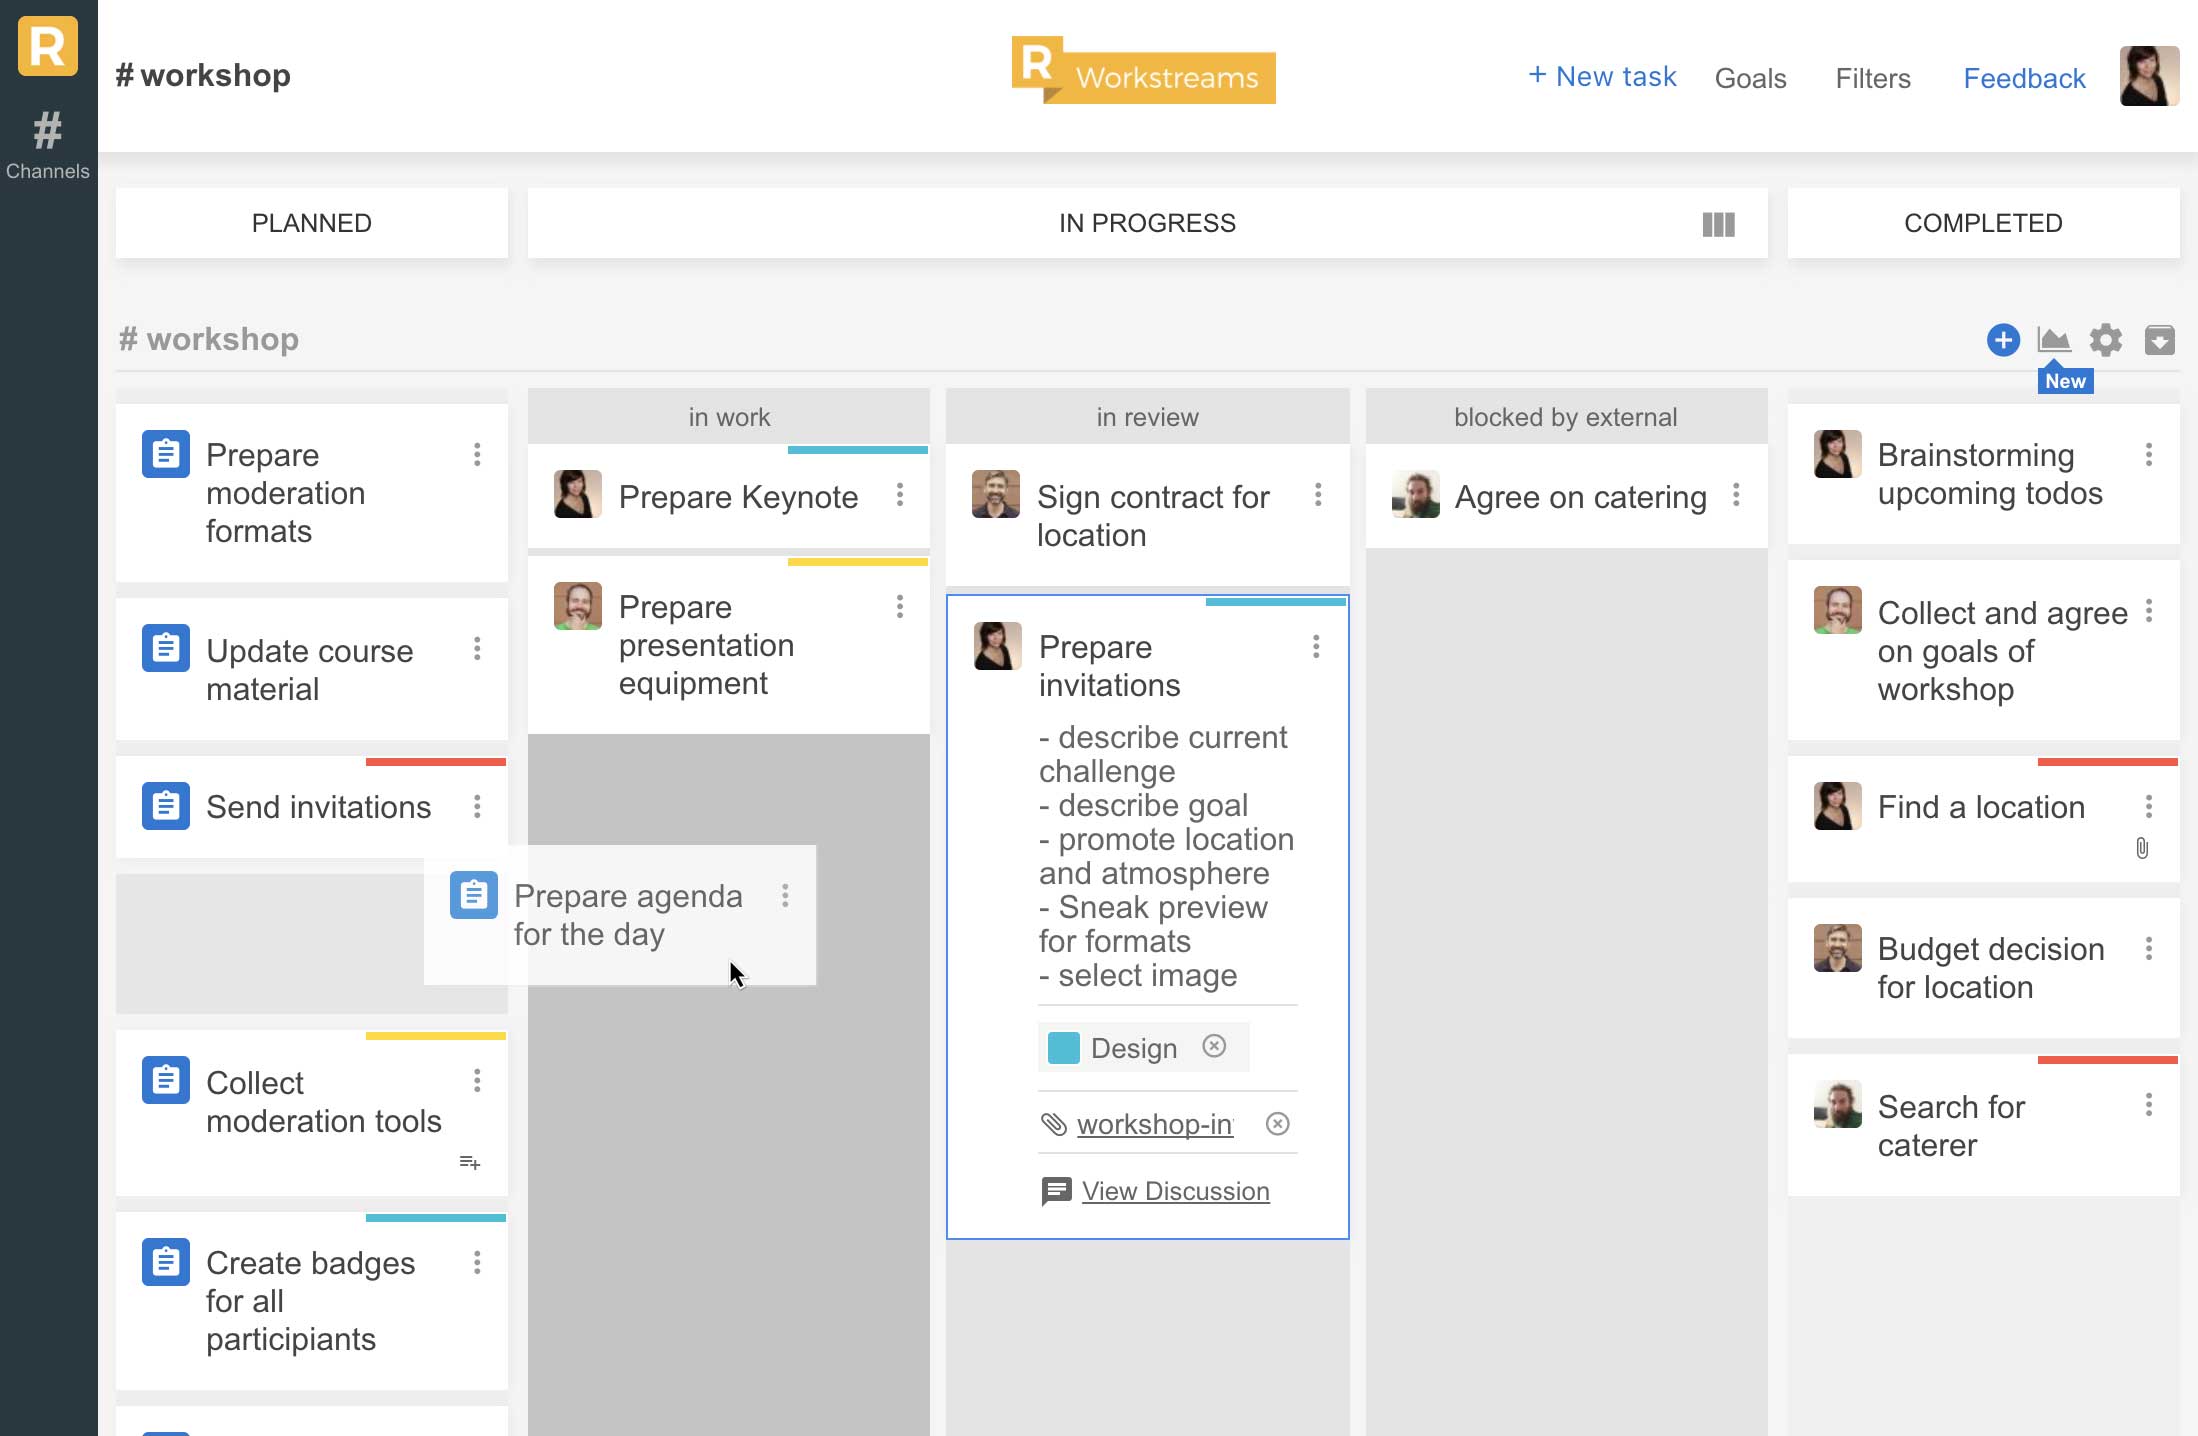Open your profile avatar top right
Image resolution: width=2198 pixels, height=1436 pixels.
pyautogui.click(x=2149, y=76)
